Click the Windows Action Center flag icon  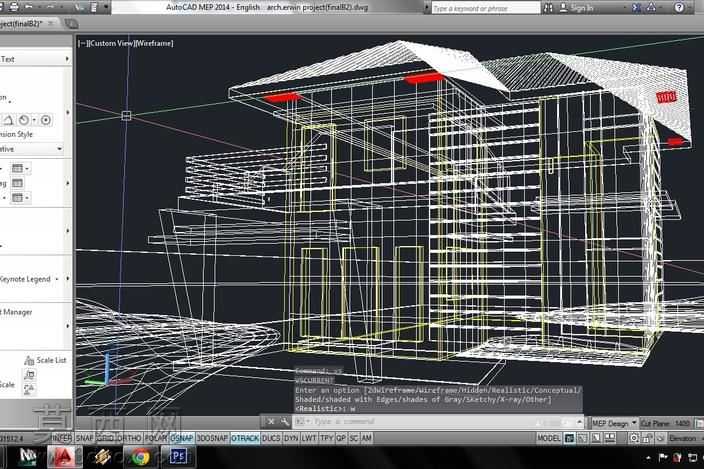(x=663, y=457)
